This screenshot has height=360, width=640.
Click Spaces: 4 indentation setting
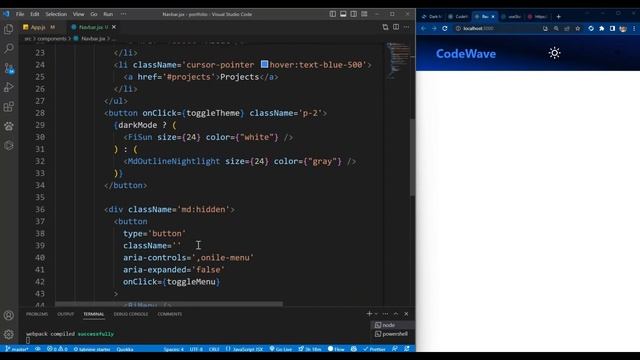pos(173,349)
